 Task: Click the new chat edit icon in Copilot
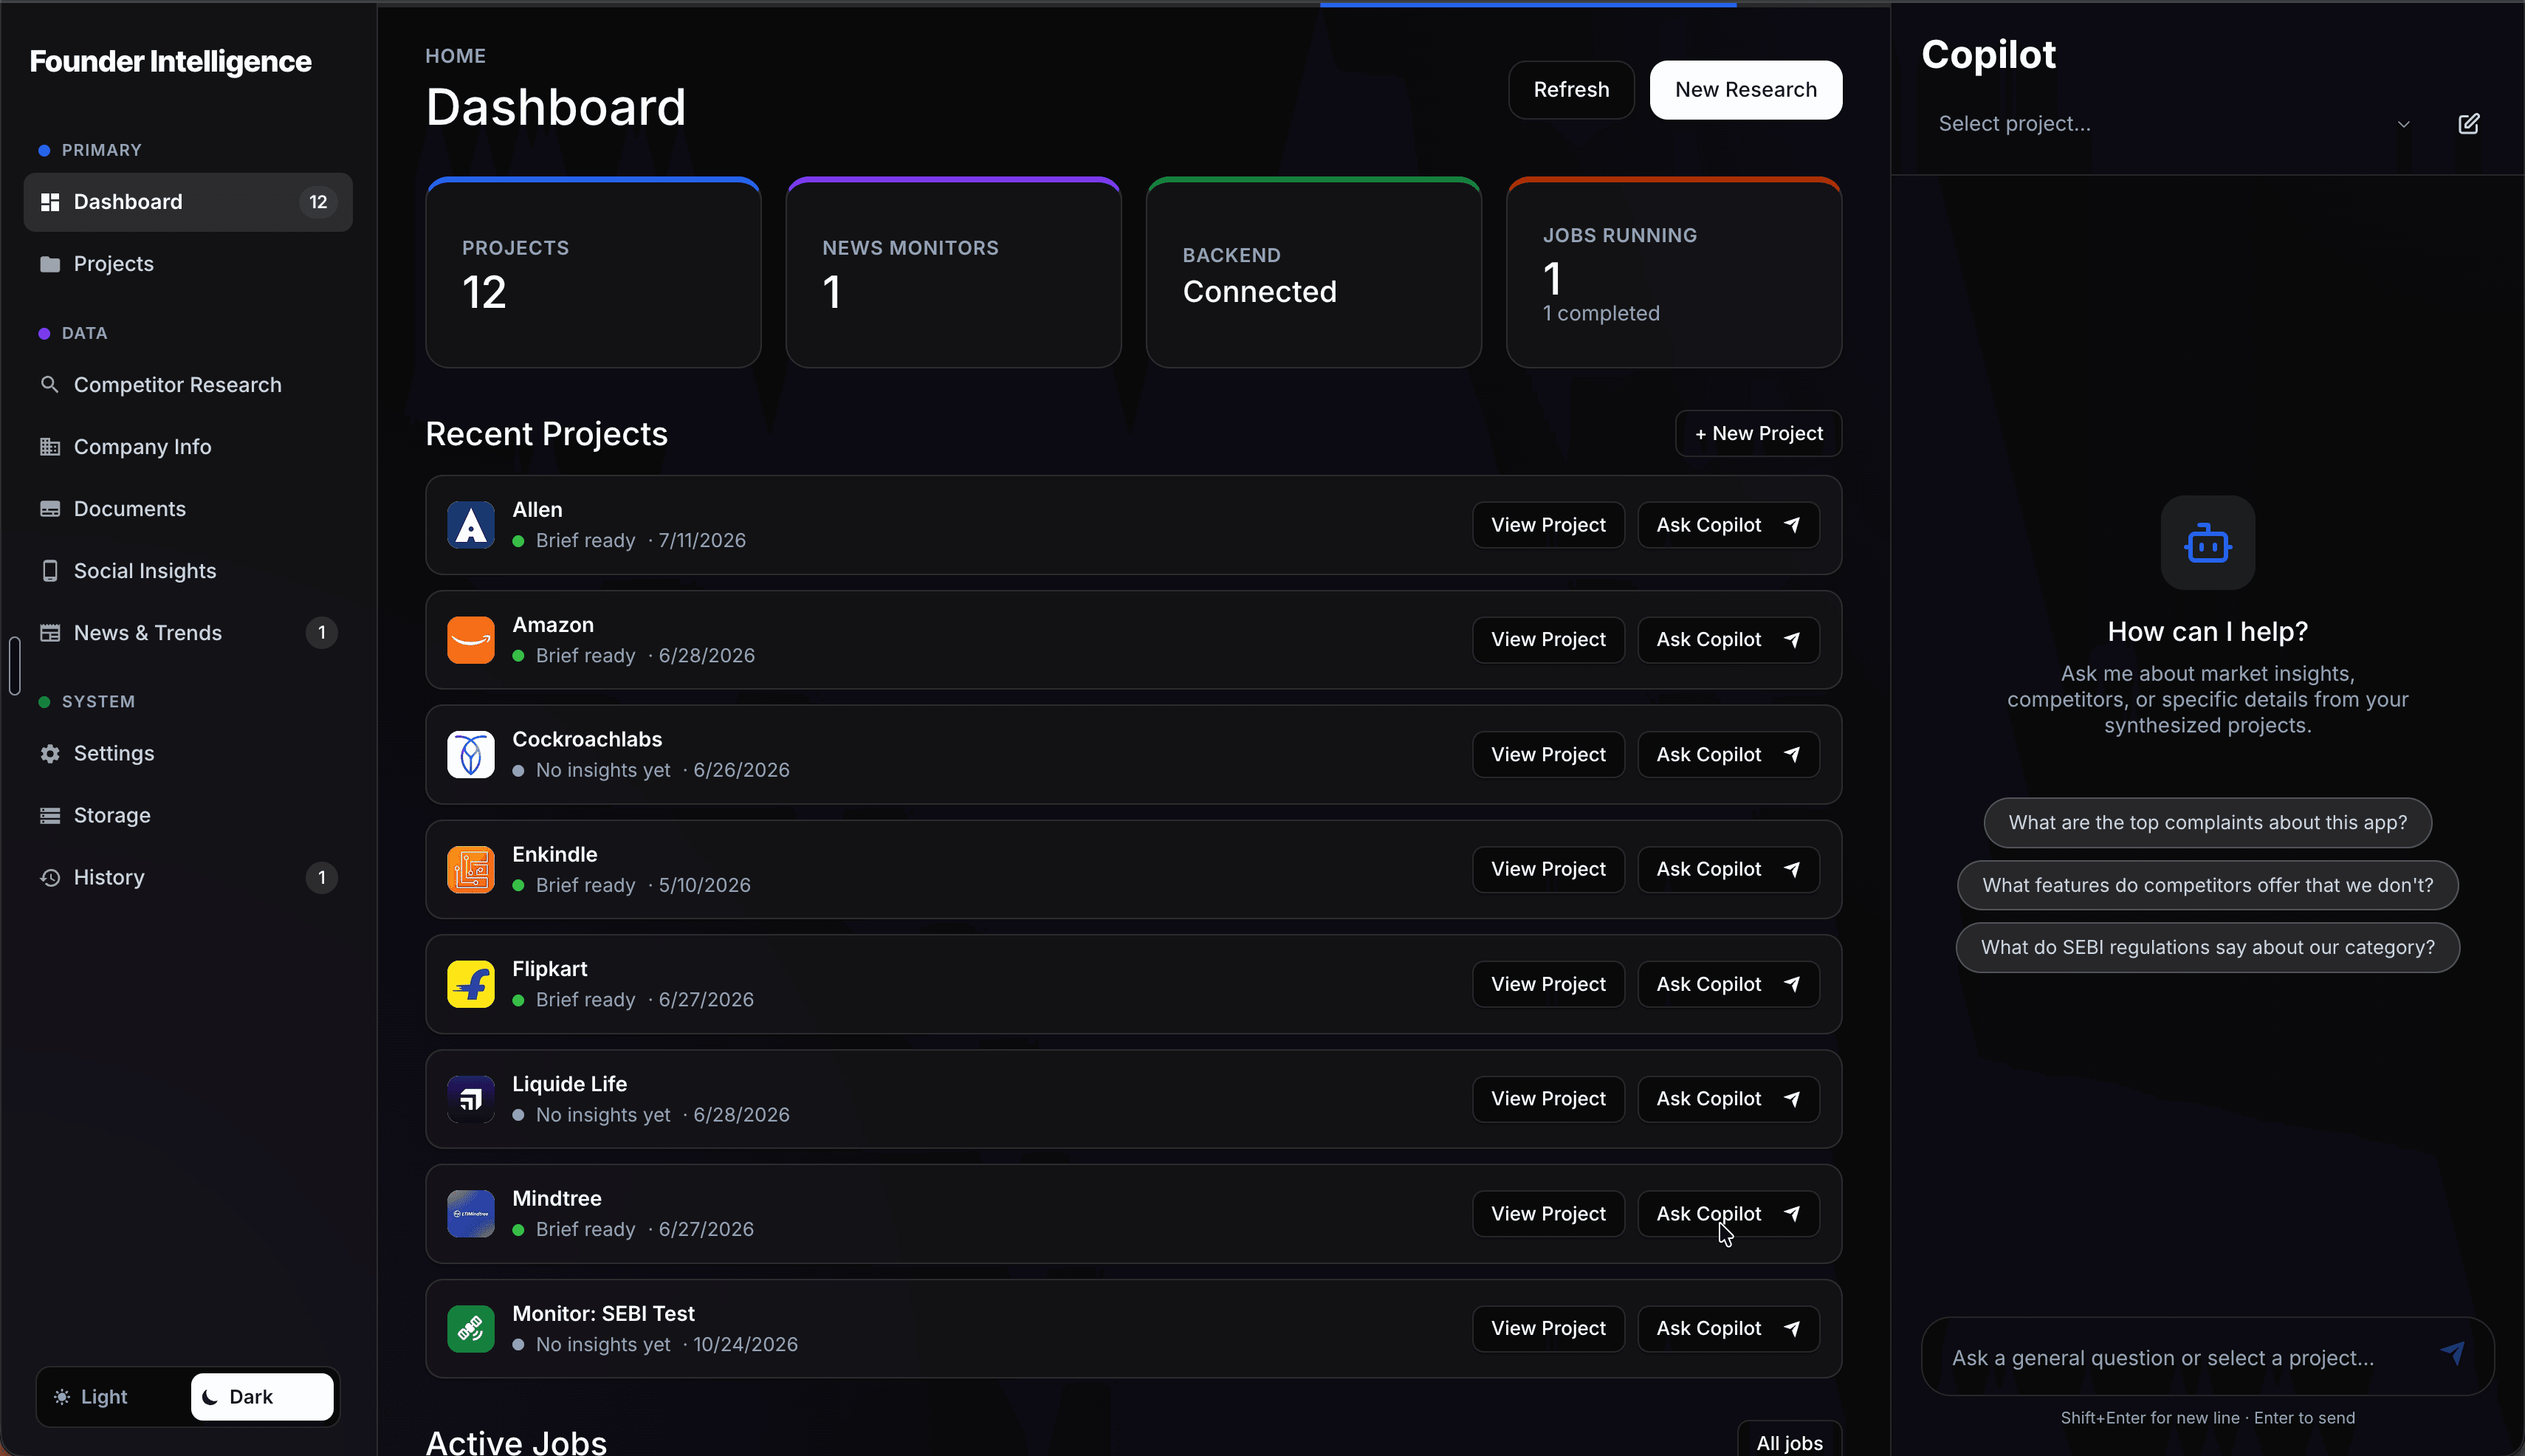pyautogui.click(x=2468, y=124)
